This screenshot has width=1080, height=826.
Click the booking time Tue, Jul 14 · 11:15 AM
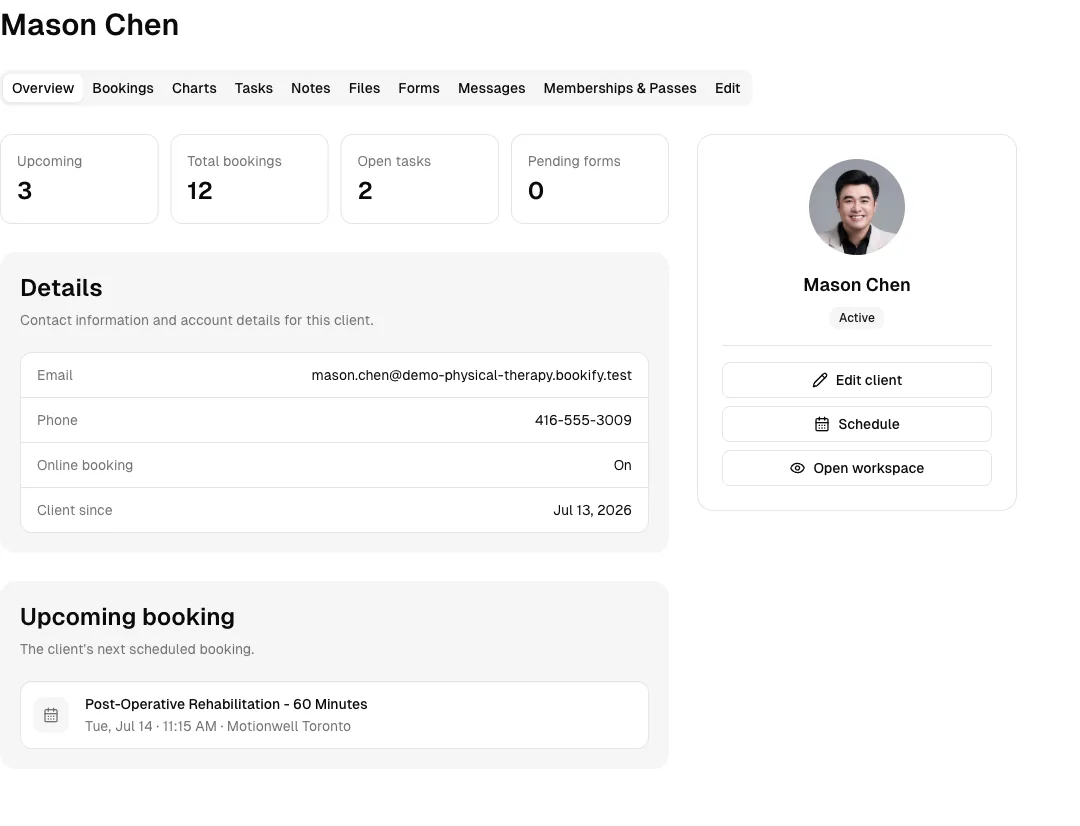tap(151, 727)
